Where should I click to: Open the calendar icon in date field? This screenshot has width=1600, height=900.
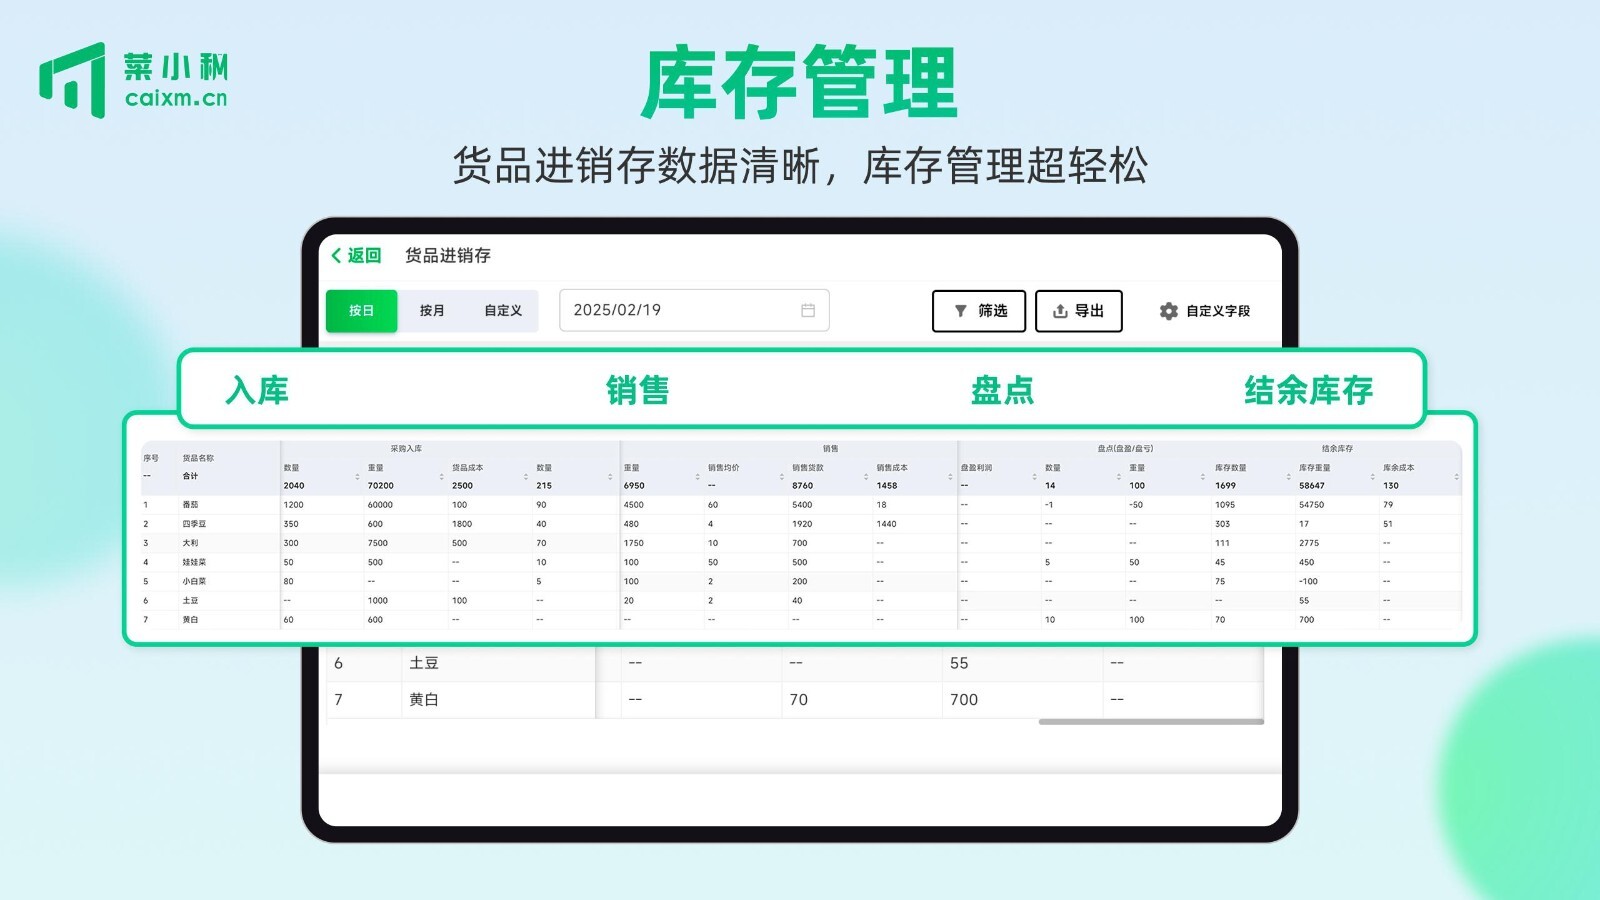[x=808, y=311]
